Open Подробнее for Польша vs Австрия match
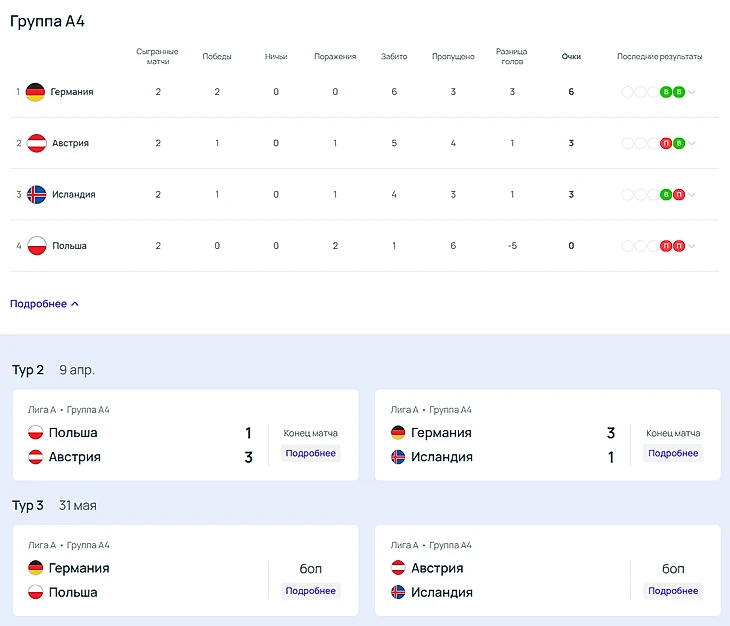Viewport: 730px width, 626px height. [310, 453]
